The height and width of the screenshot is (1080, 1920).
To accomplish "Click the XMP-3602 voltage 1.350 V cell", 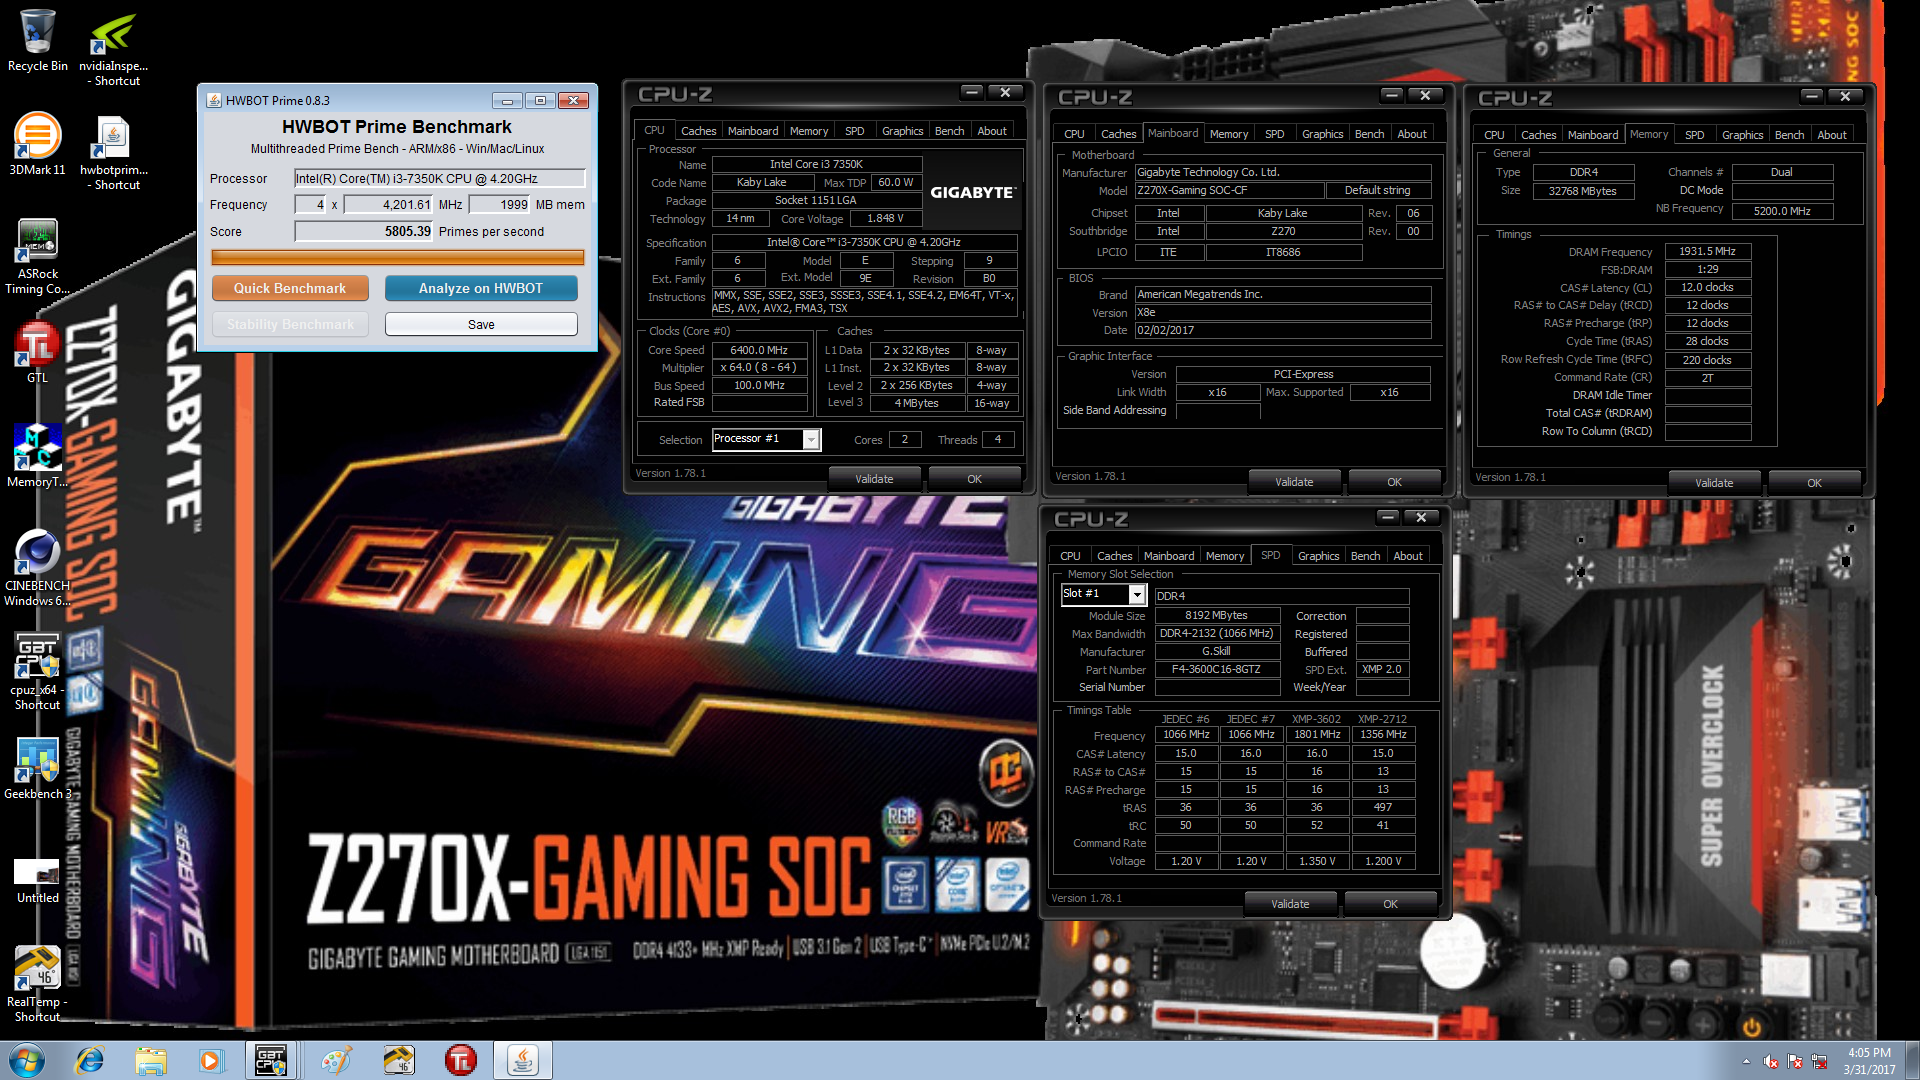I will (x=1317, y=861).
